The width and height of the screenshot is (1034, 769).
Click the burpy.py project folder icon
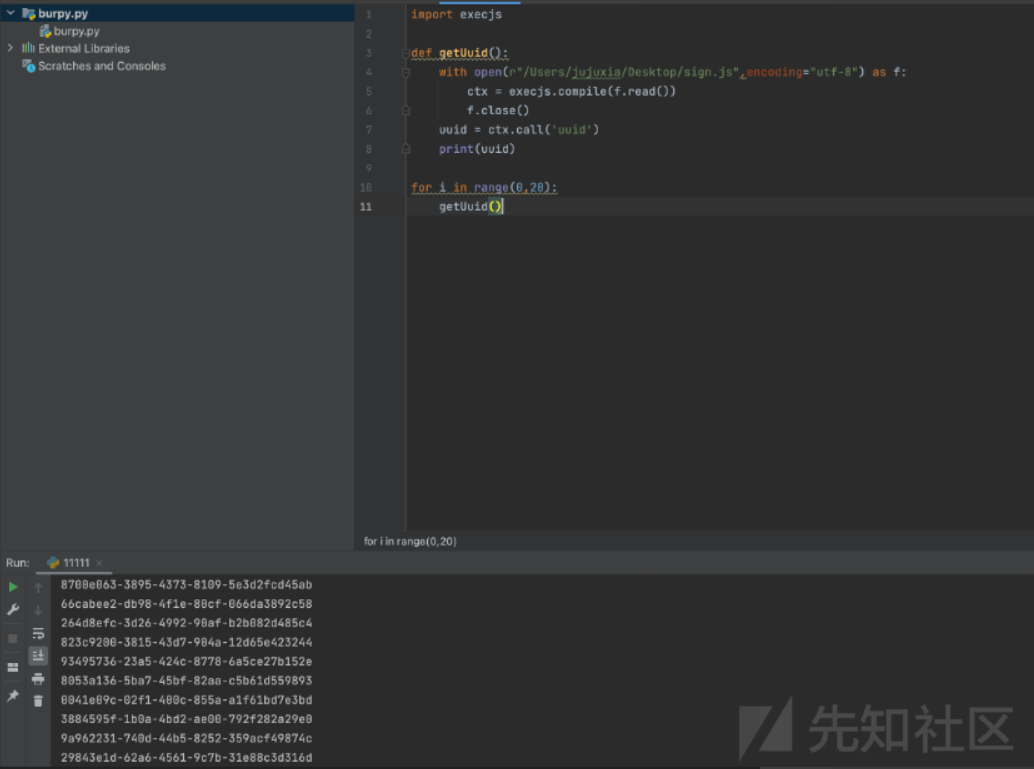(28, 13)
